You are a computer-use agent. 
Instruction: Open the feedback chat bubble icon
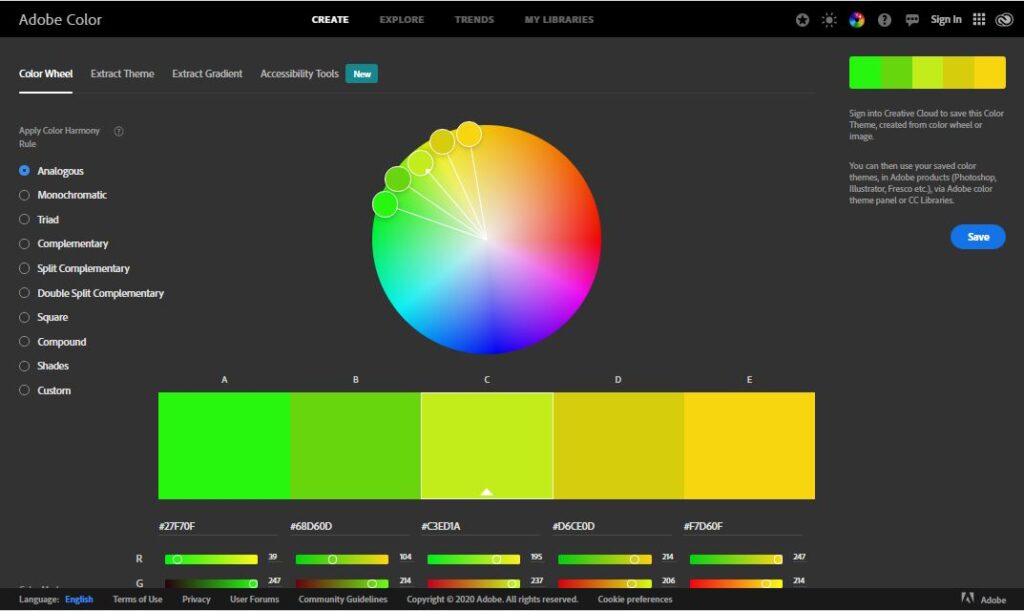tap(912, 20)
